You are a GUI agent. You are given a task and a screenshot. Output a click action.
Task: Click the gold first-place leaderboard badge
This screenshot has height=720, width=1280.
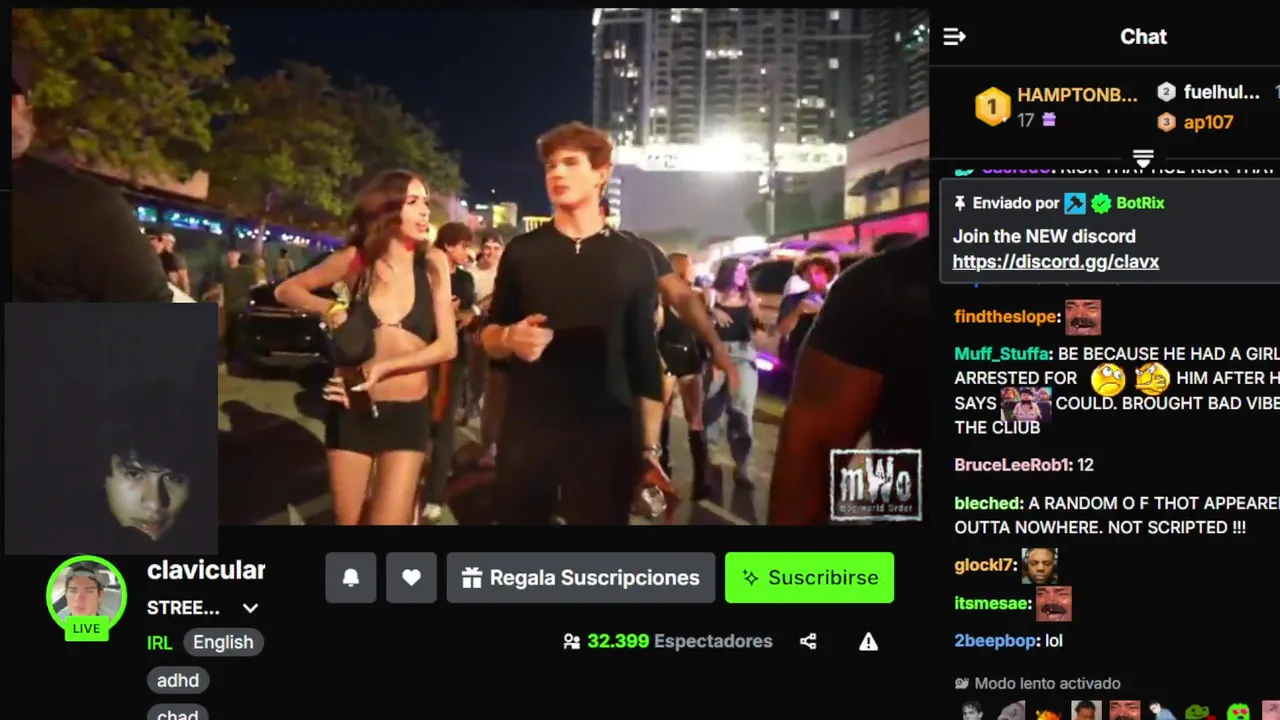992,107
